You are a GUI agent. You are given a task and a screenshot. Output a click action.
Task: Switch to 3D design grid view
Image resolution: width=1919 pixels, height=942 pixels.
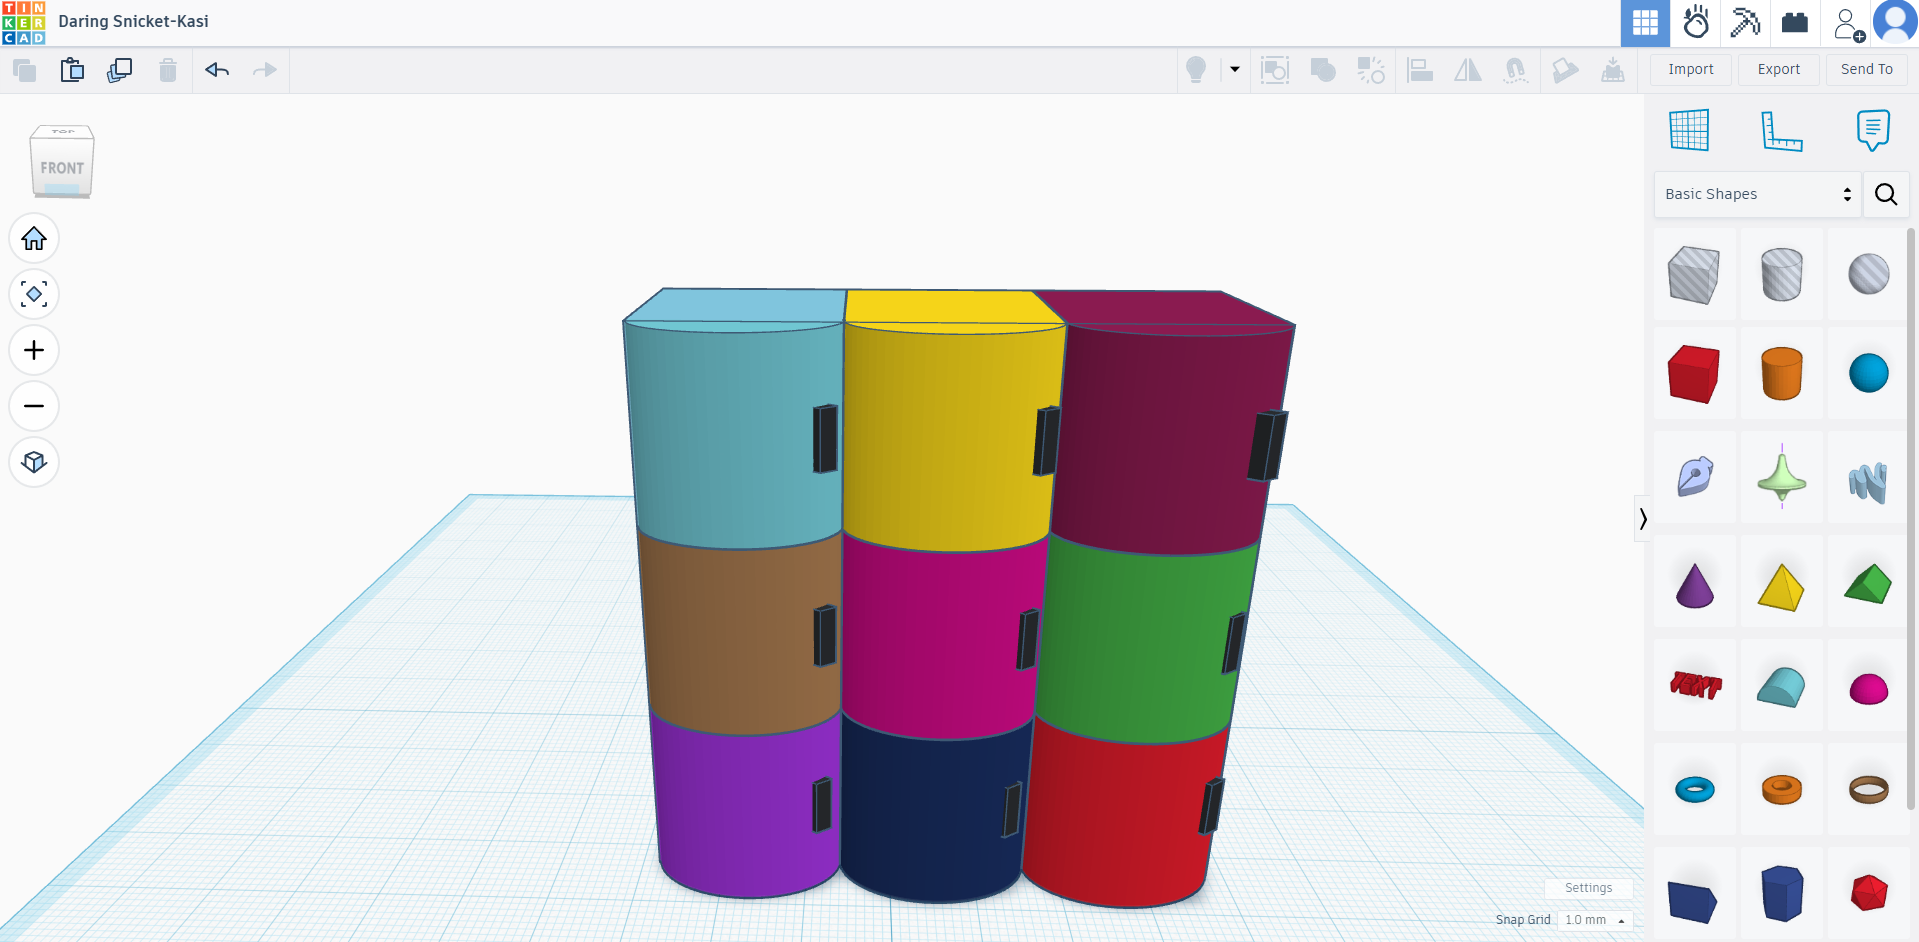1646,23
